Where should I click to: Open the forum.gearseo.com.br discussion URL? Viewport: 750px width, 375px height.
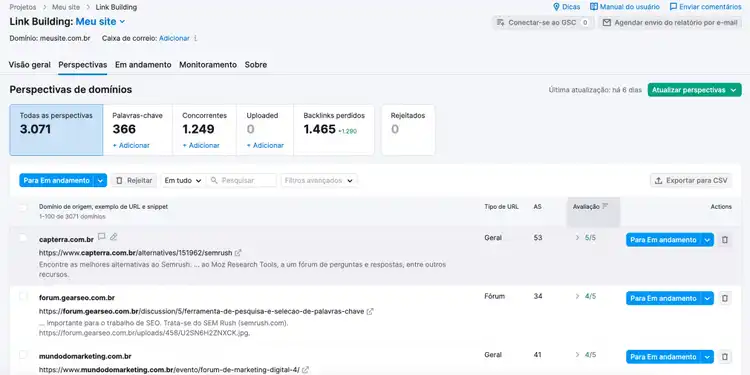tap(201, 311)
